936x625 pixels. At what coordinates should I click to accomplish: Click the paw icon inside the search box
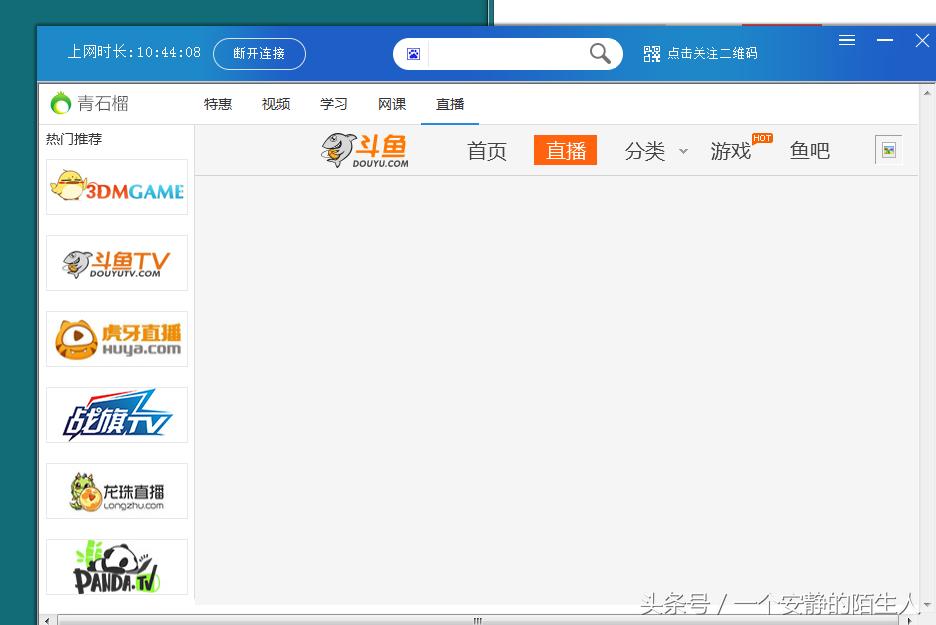(412, 54)
